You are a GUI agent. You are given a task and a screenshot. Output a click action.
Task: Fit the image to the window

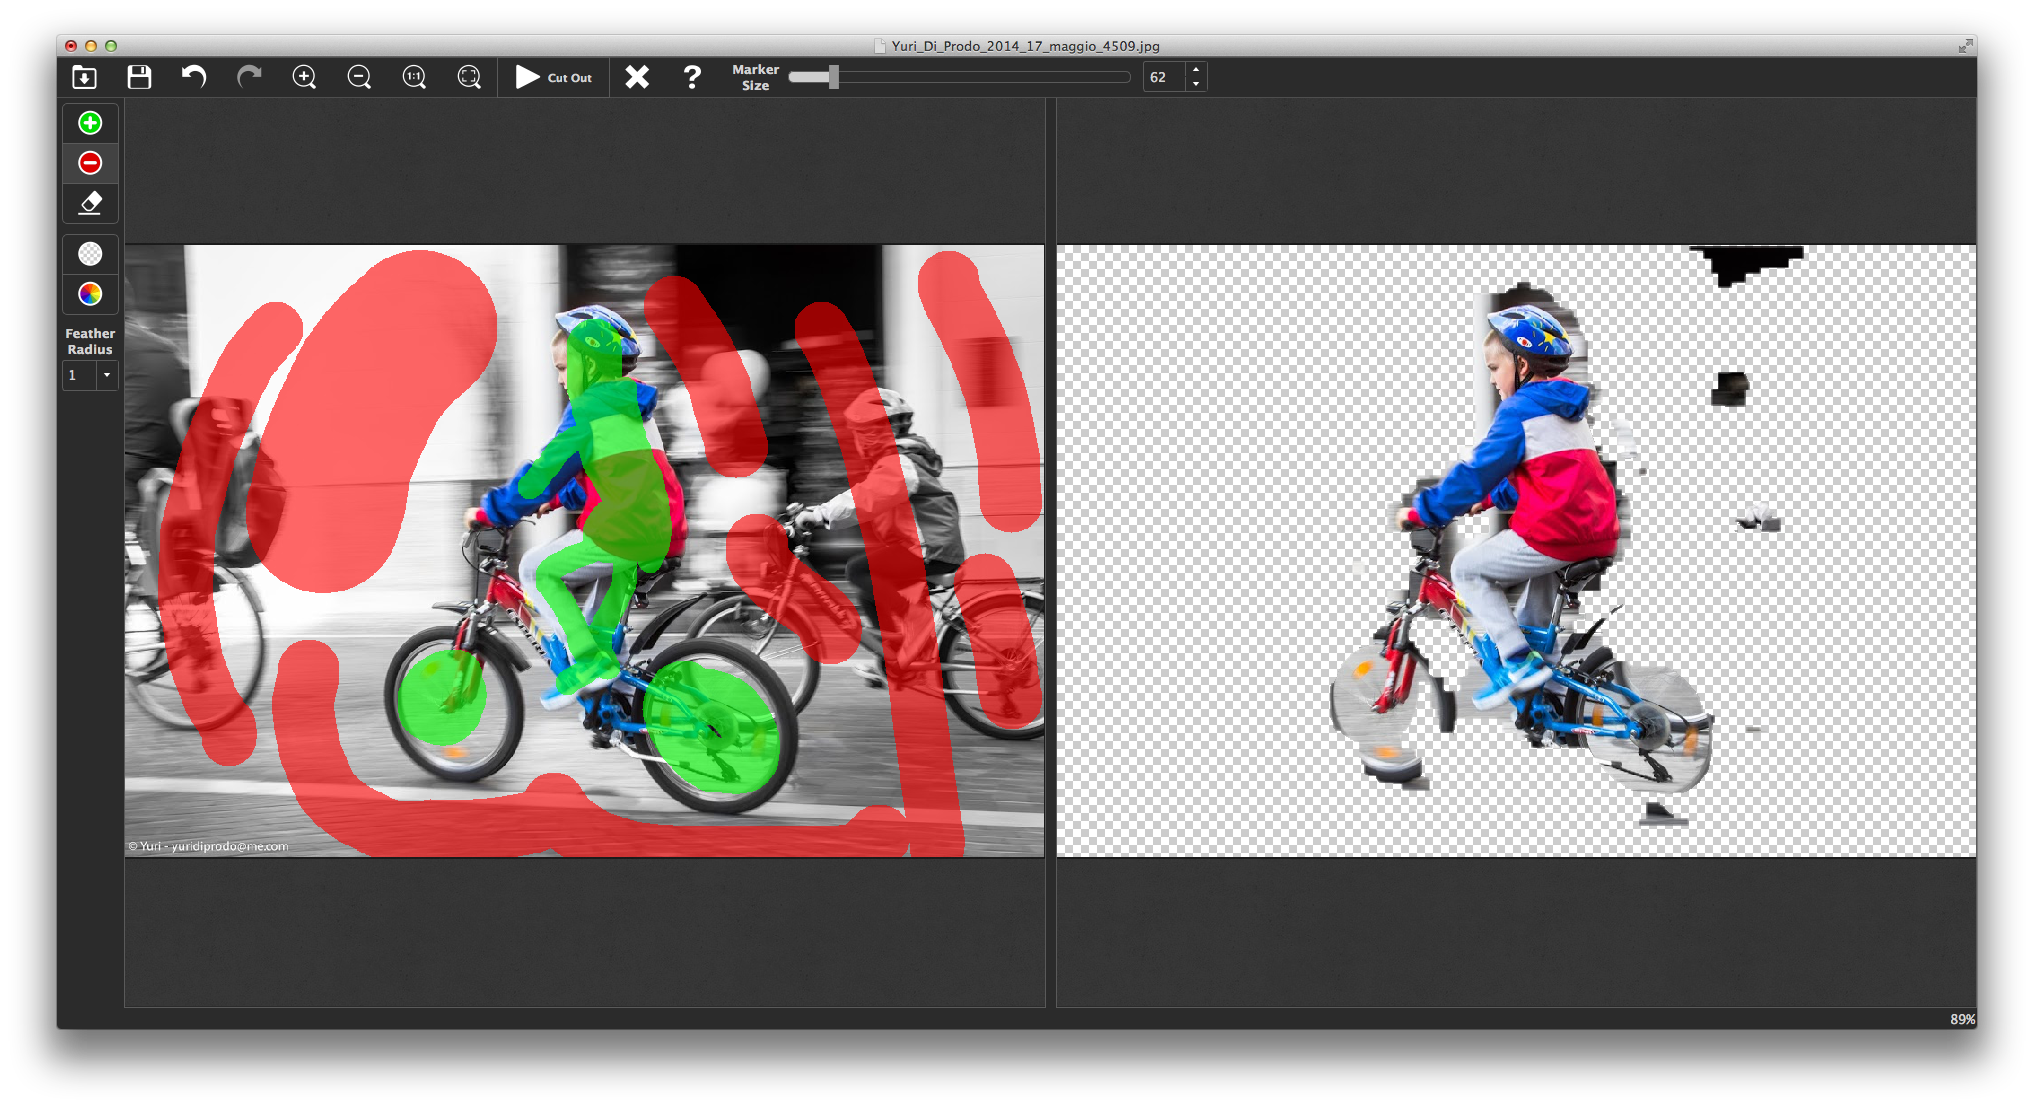pos(469,77)
